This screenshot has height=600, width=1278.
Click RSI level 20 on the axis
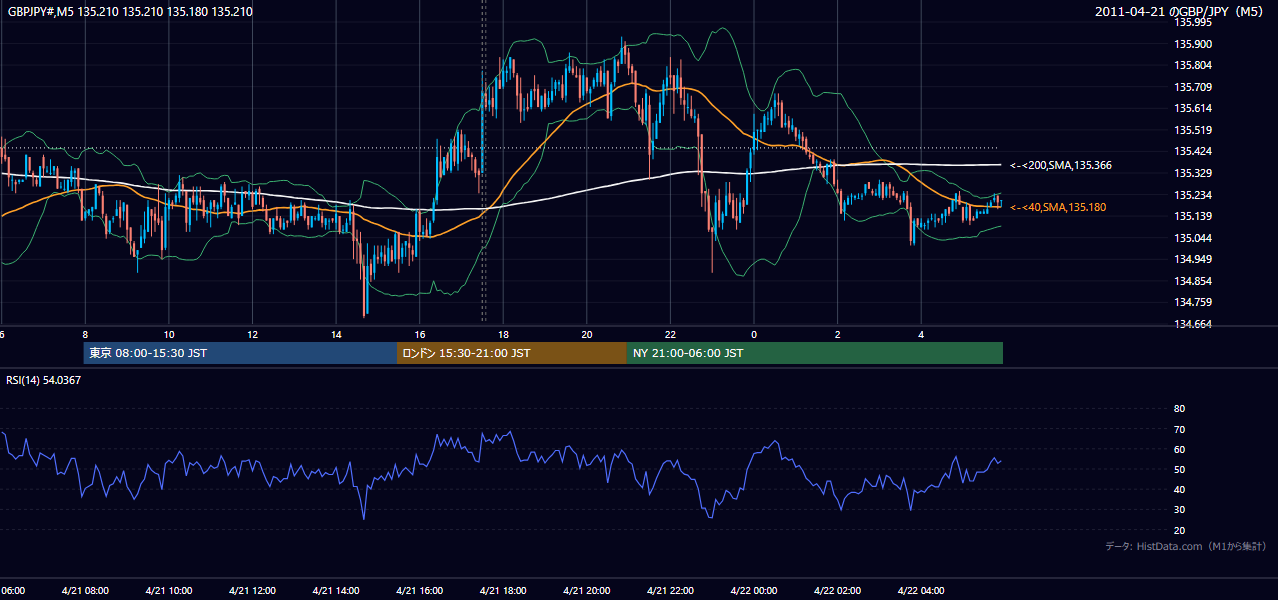[1179, 530]
